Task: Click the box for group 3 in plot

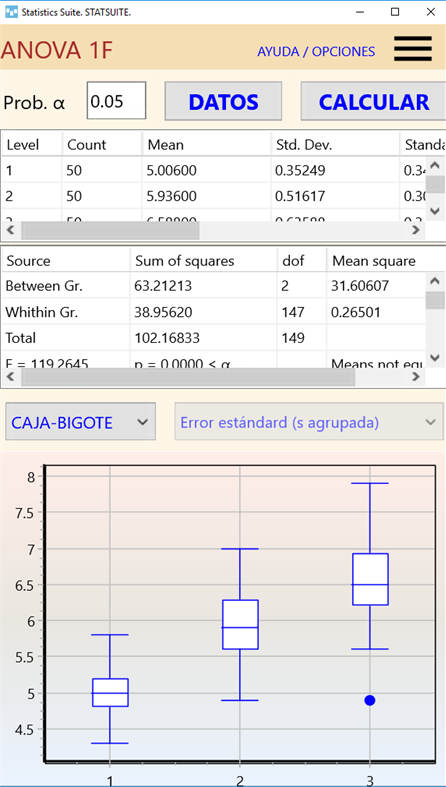Action: click(370, 579)
